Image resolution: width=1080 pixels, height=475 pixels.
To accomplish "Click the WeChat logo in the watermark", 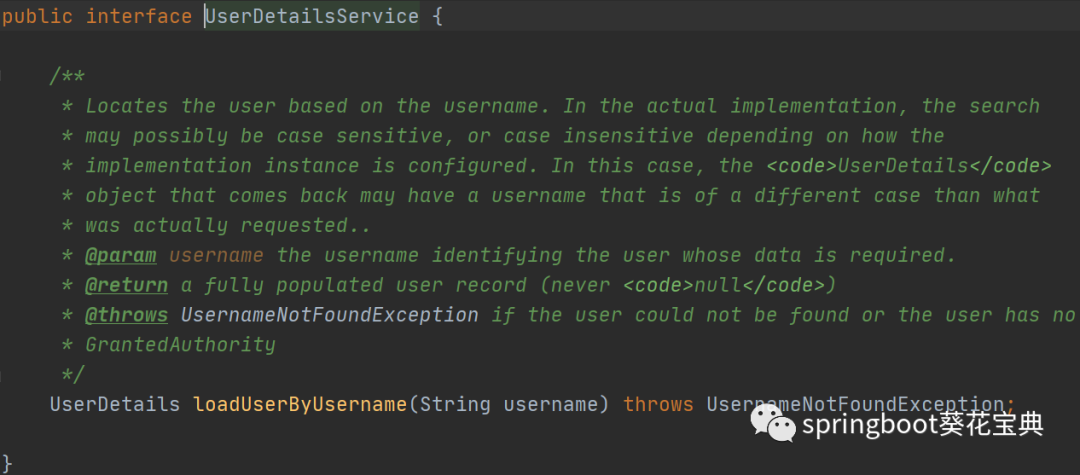I will pos(773,423).
